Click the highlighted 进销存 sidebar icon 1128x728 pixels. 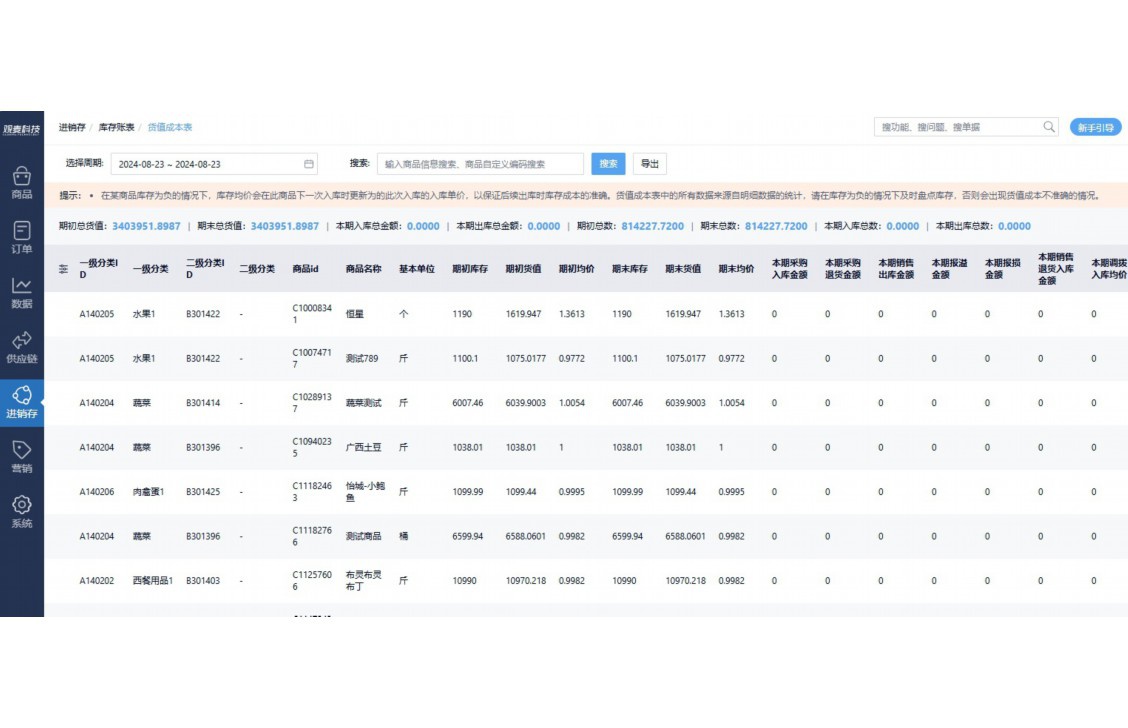pos(22,397)
